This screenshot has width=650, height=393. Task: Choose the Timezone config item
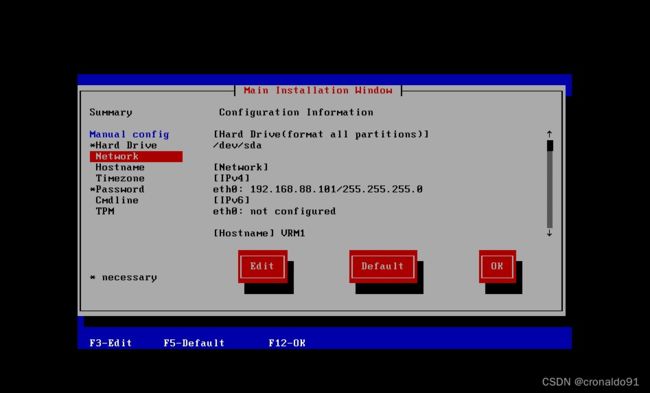[x=120, y=178]
